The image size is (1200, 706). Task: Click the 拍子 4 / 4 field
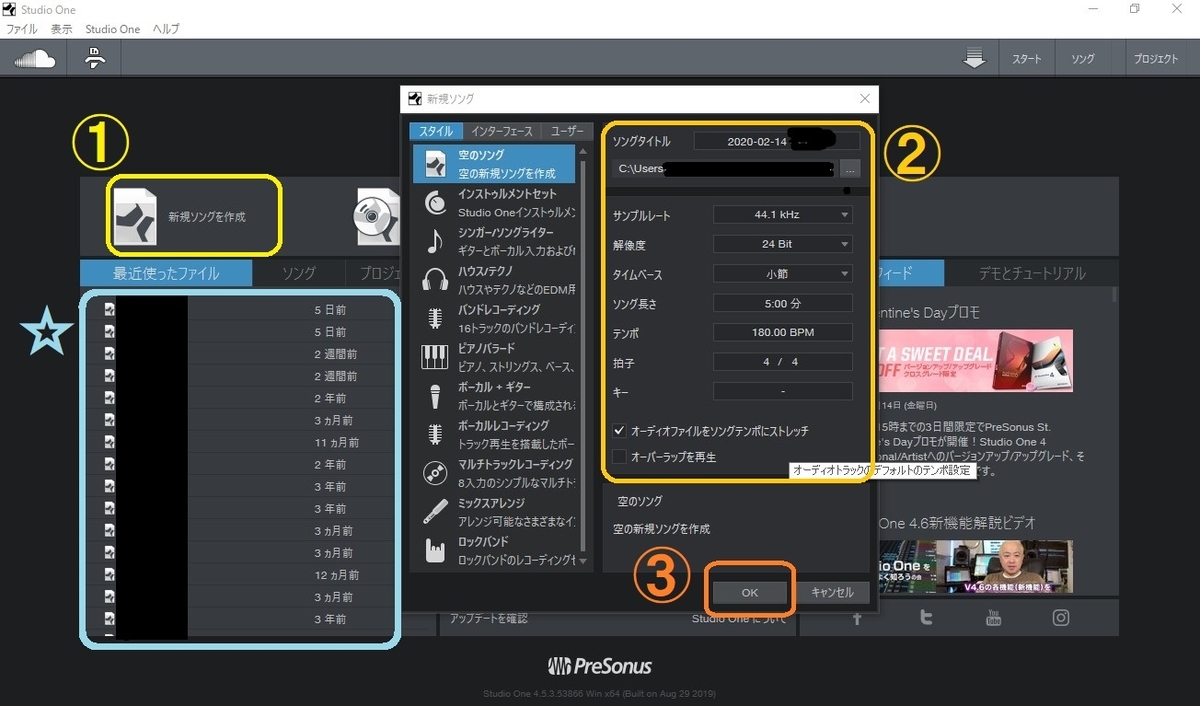click(783, 362)
